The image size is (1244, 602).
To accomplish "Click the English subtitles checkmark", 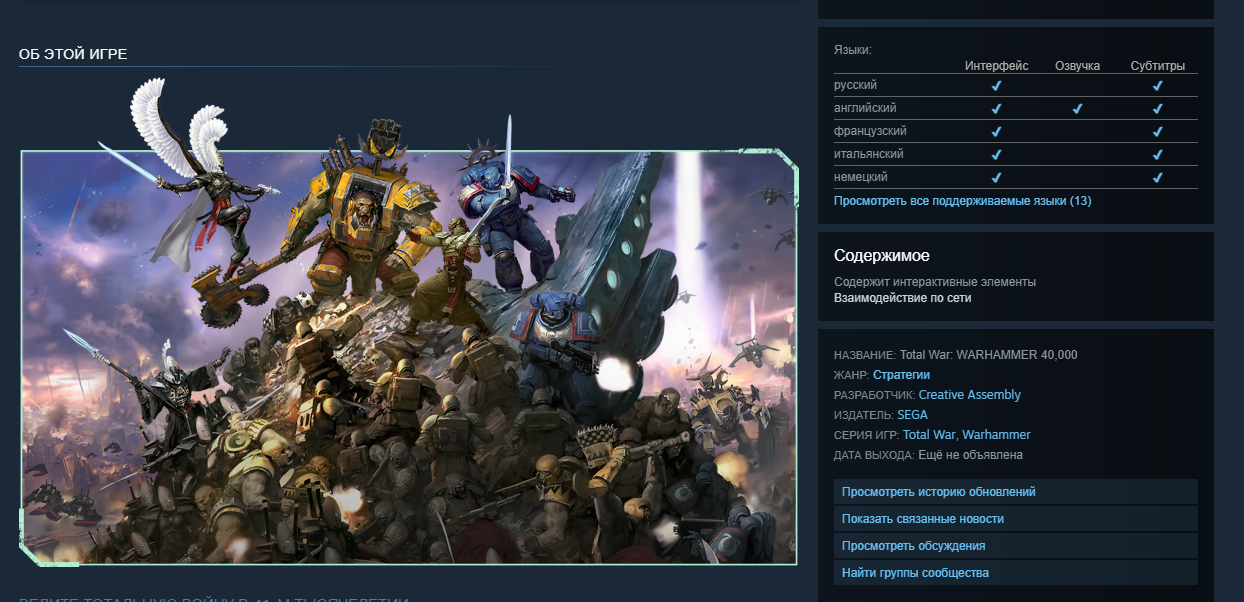I will [x=1157, y=109].
